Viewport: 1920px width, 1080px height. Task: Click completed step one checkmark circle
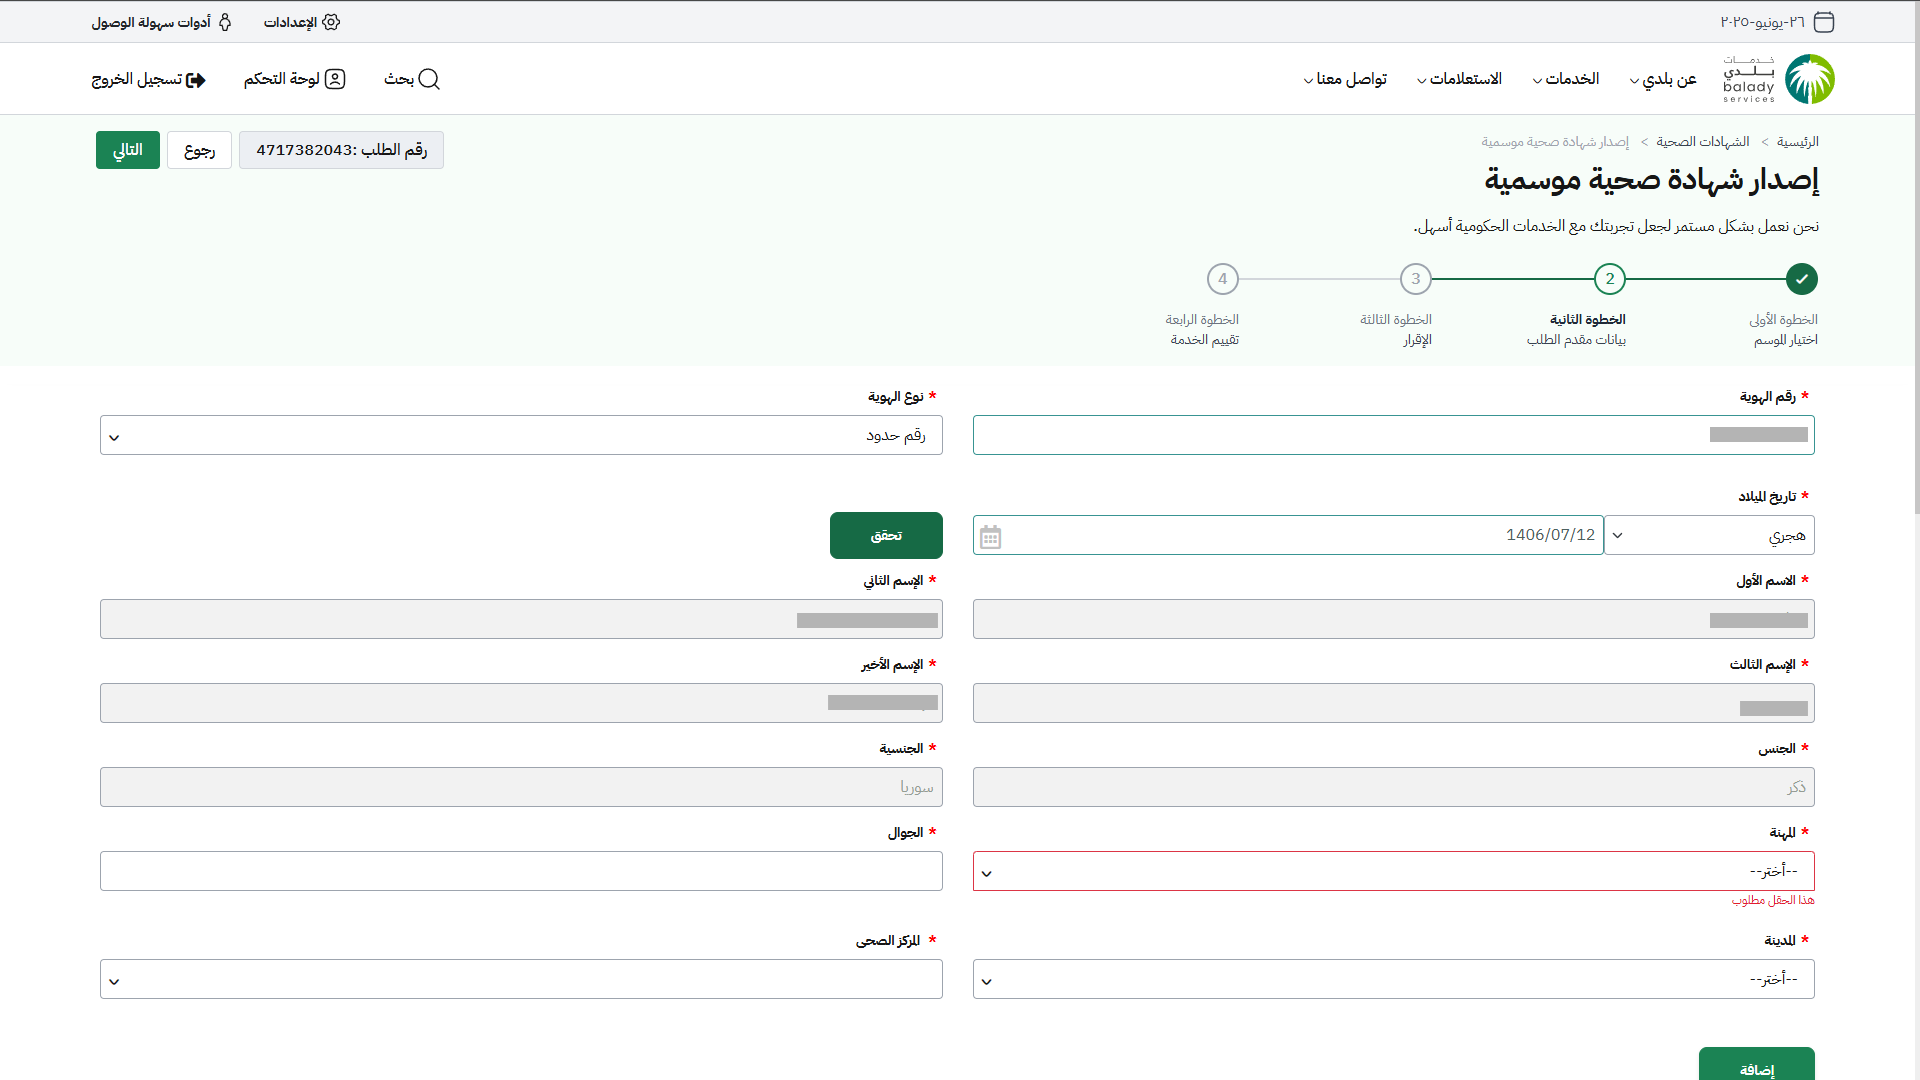(x=1801, y=279)
